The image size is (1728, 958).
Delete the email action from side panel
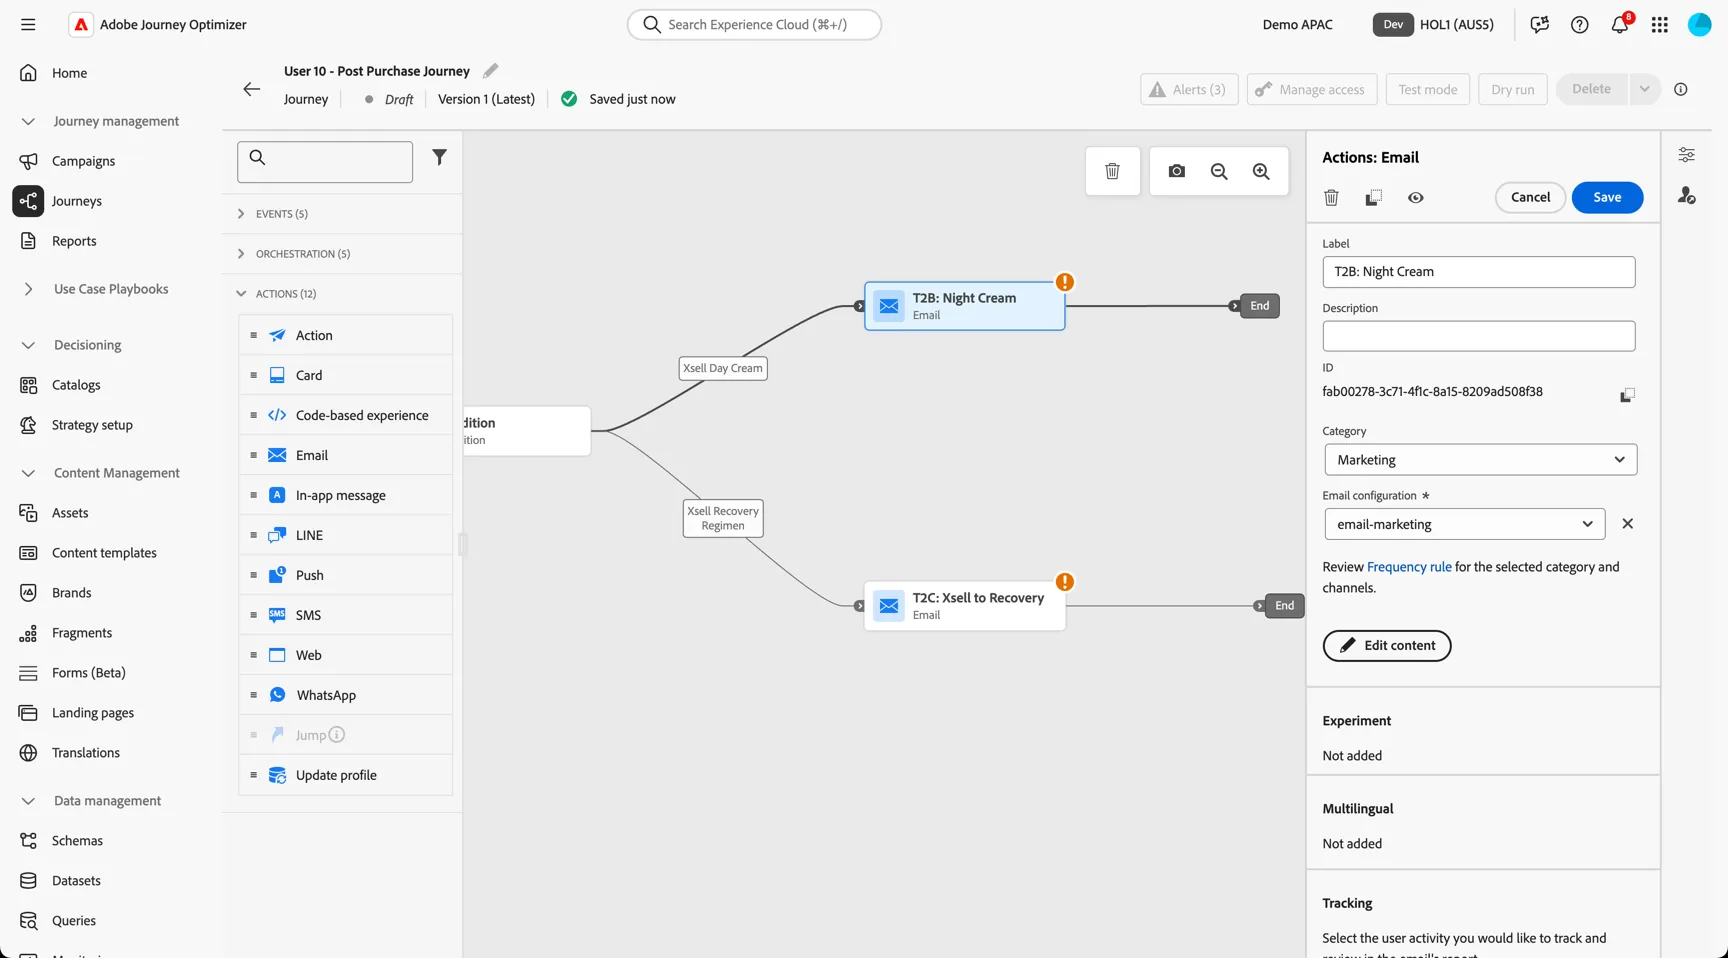[1331, 198]
